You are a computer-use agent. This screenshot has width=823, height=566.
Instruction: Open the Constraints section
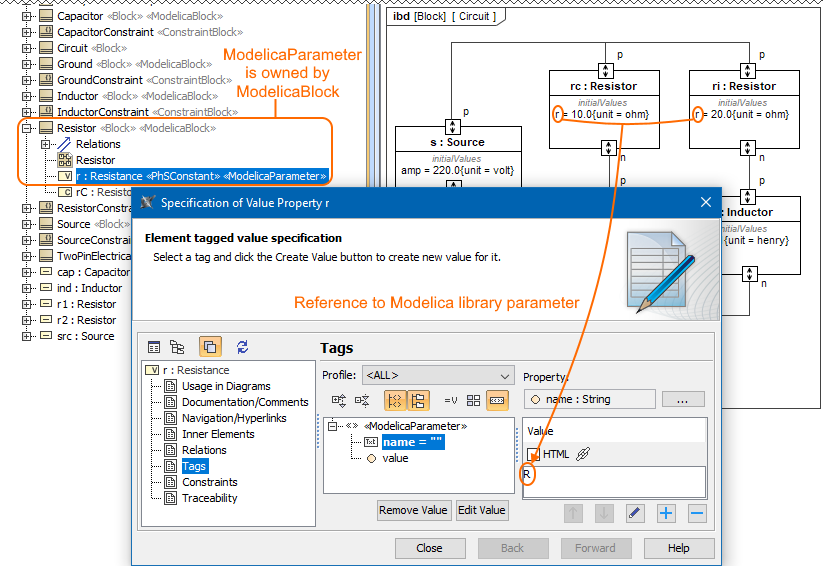coord(209,482)
